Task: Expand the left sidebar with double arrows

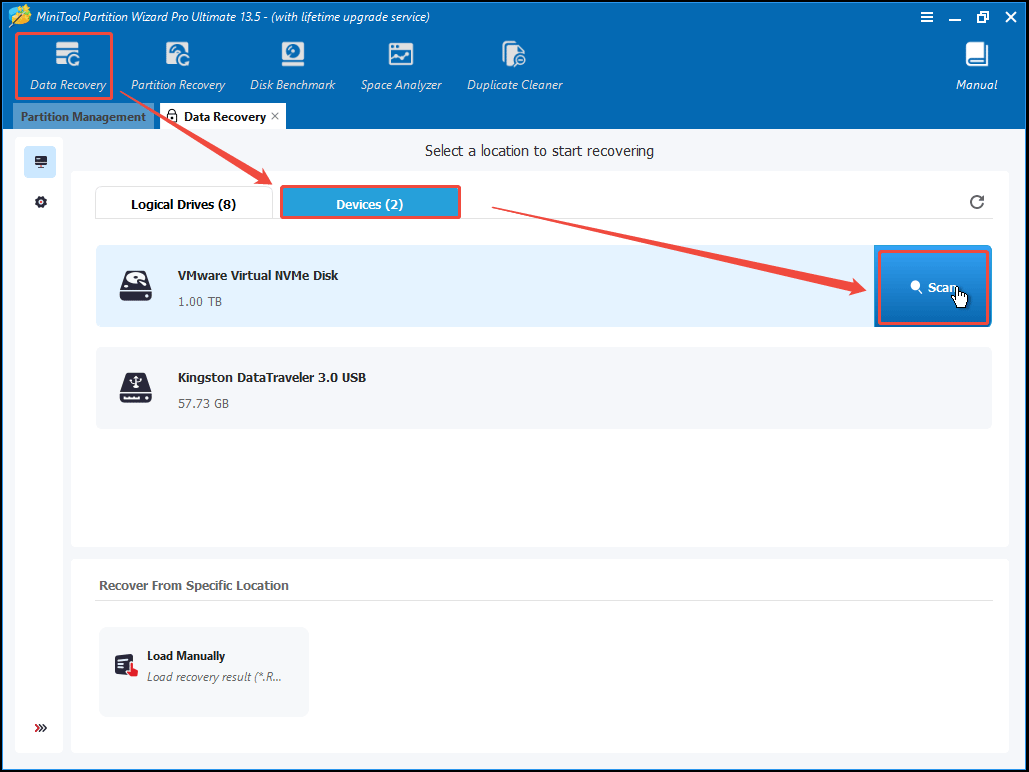Action: (40, 728)
